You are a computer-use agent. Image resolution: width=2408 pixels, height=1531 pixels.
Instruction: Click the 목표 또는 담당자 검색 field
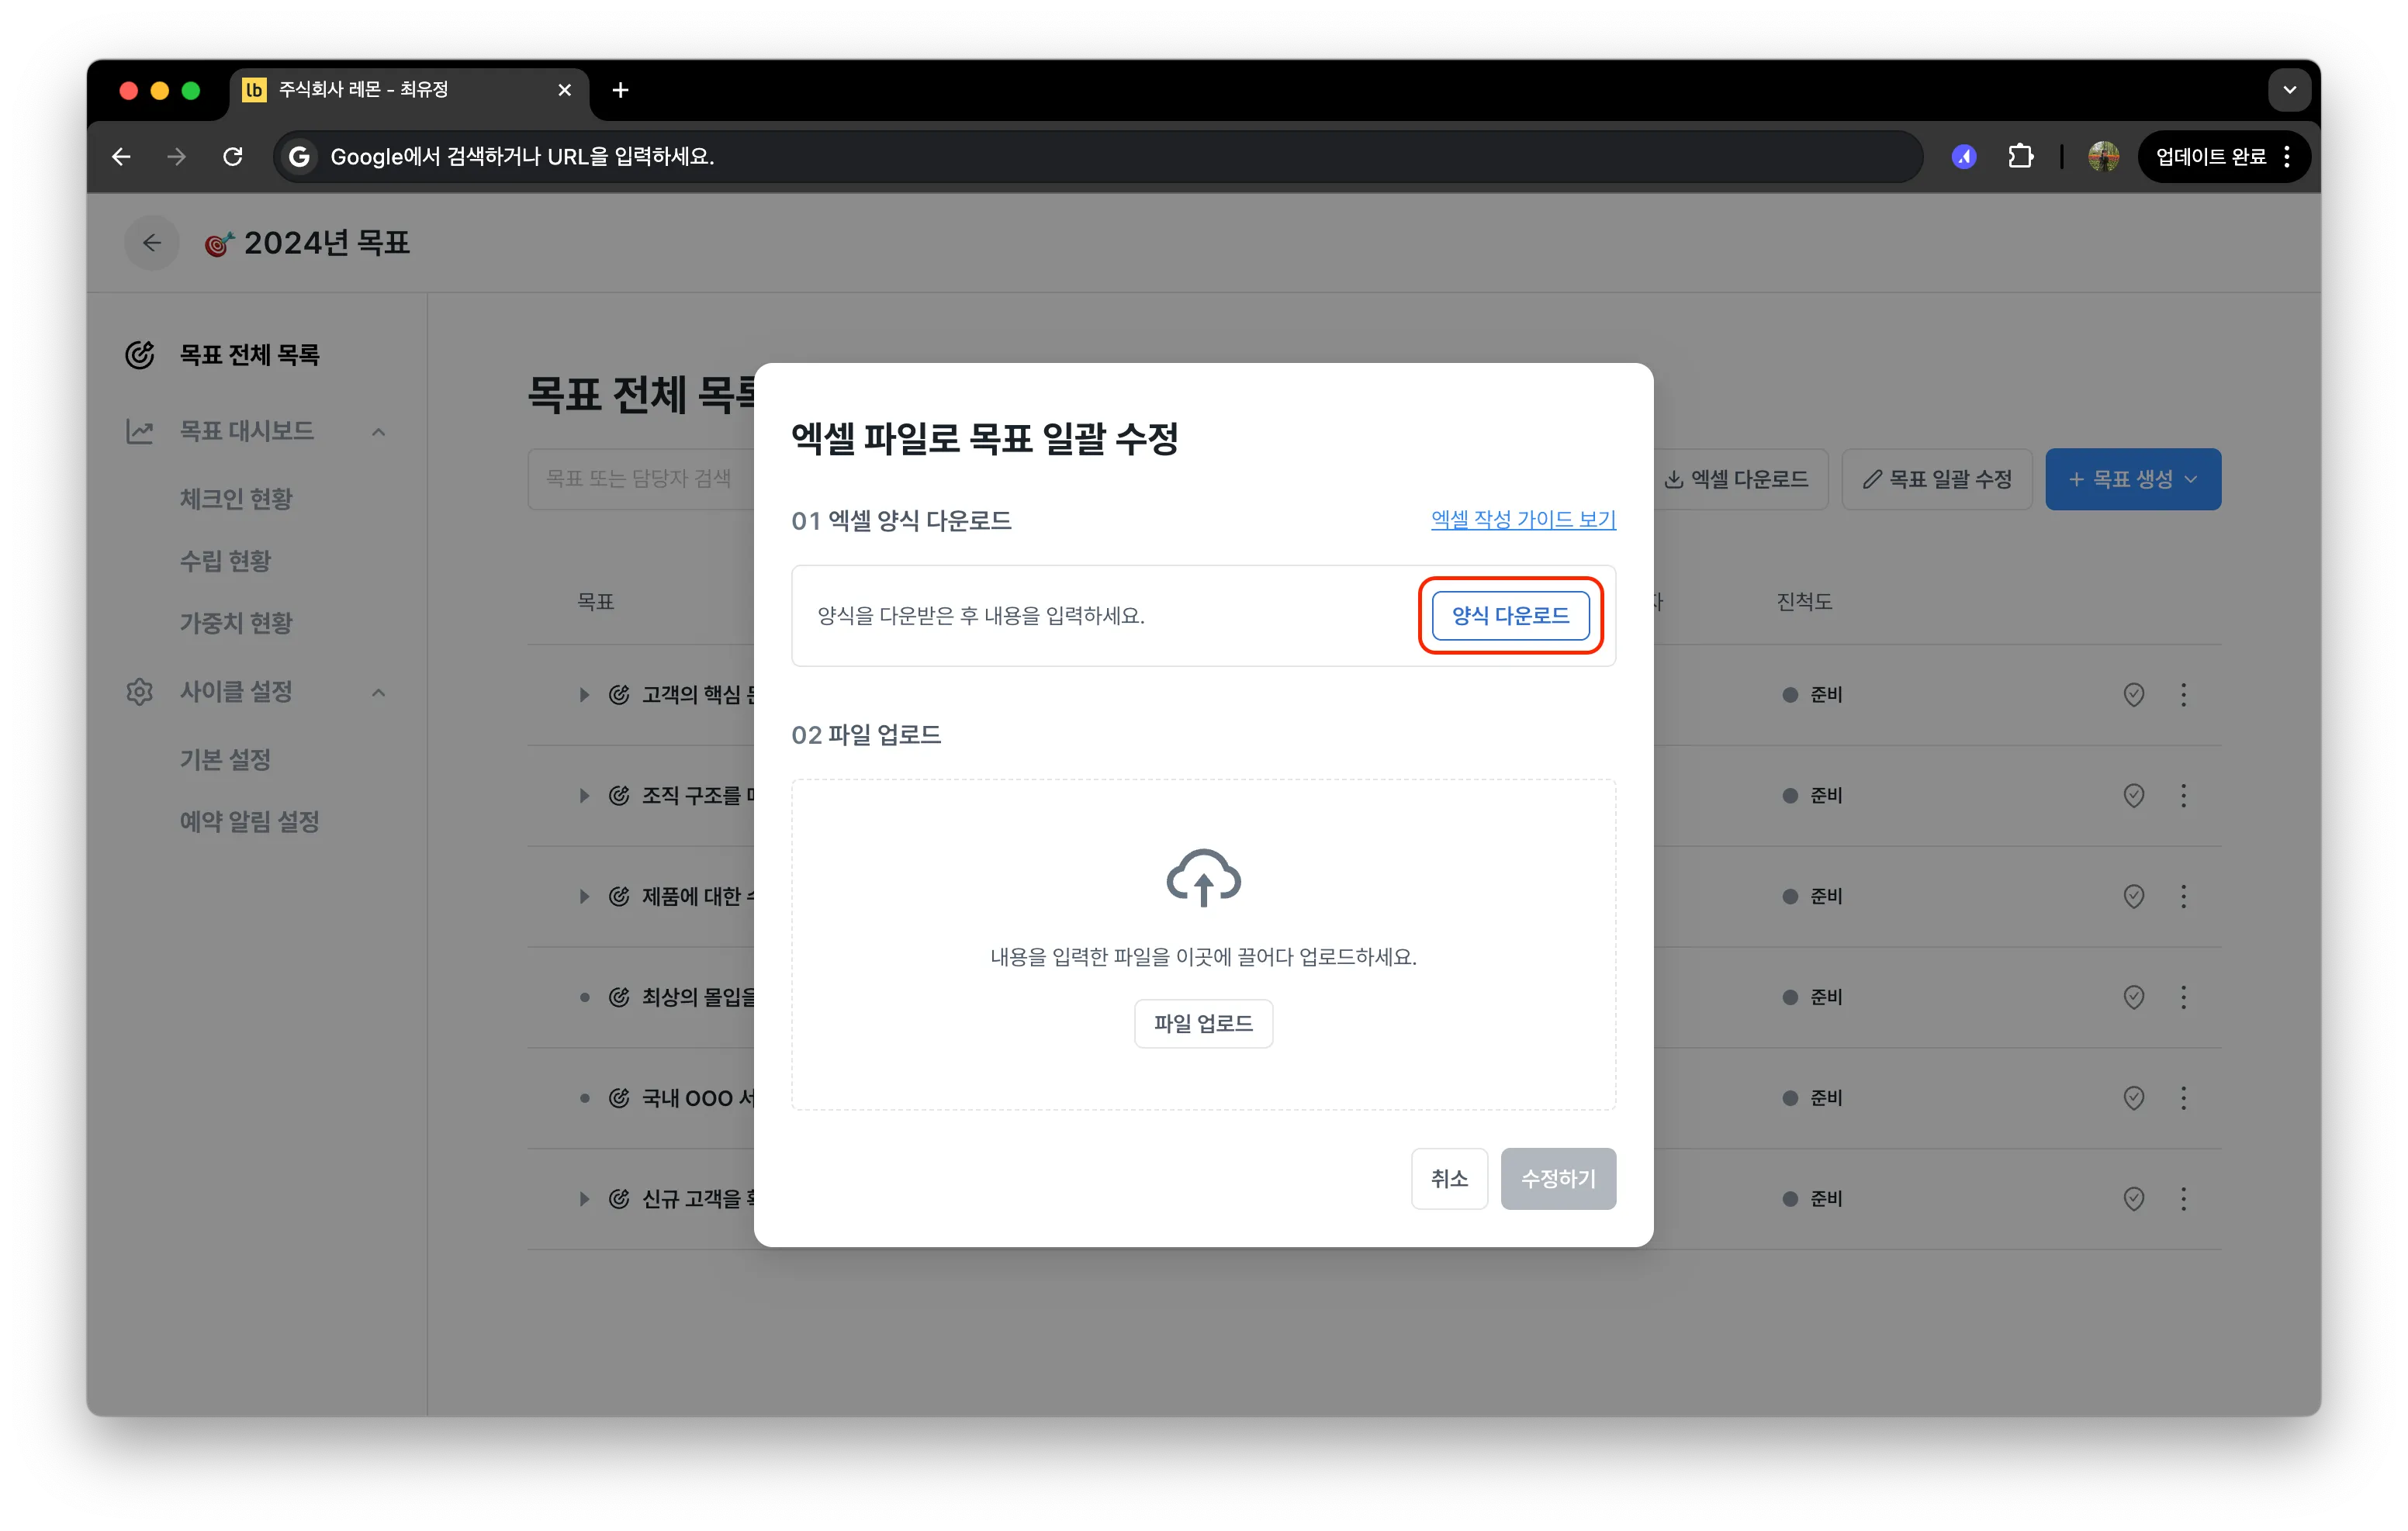640,479
